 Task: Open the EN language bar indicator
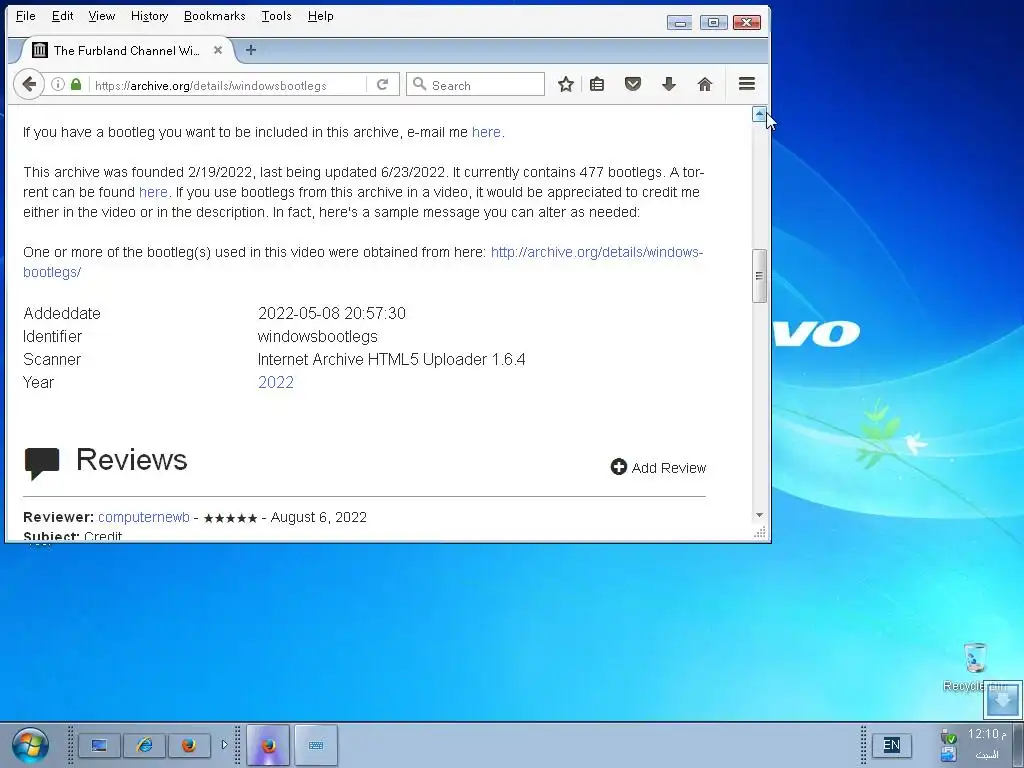[x=891, y=744]
